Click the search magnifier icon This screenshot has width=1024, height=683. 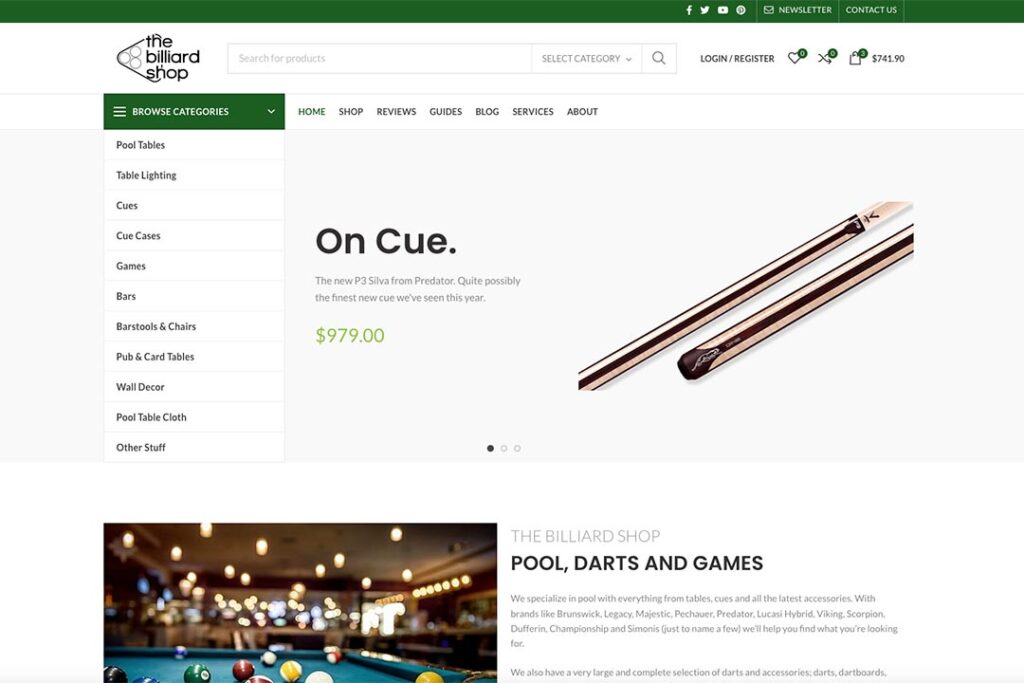(x=658, y=58)
